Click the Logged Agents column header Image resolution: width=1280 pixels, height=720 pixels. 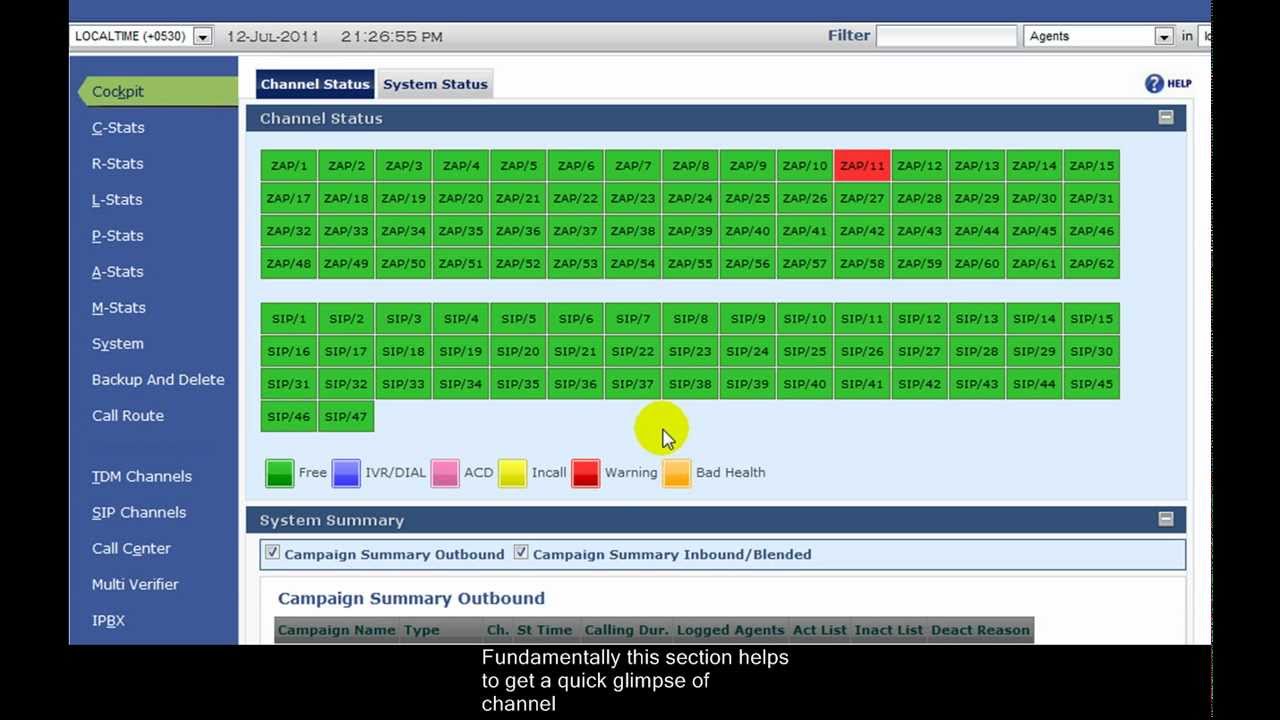click(x=730, y=630)
